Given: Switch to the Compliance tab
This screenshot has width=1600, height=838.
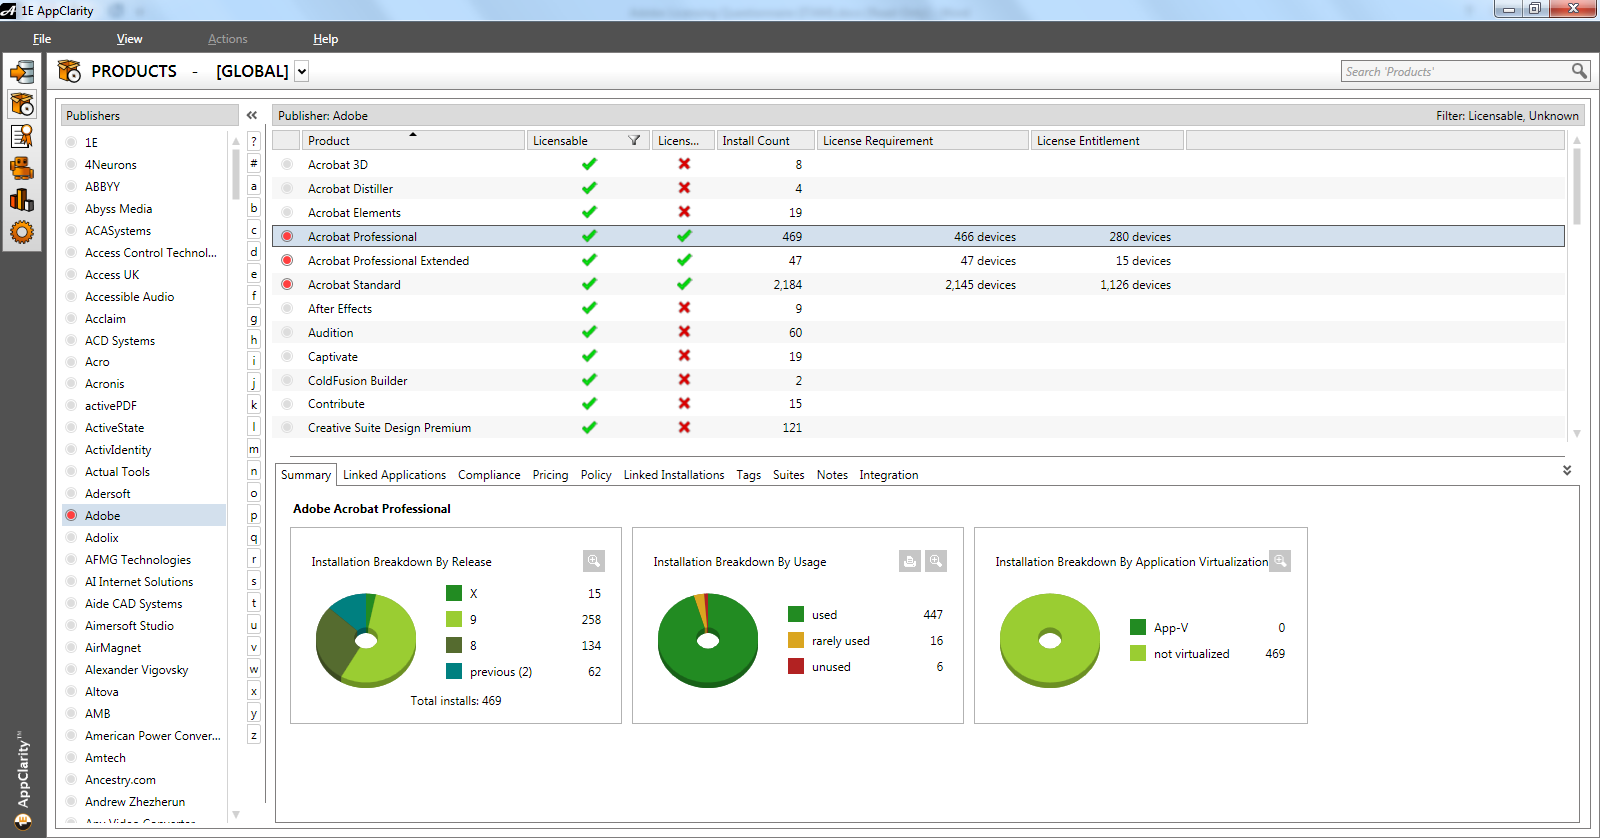Looking at the screenshot, I should coord(489,475).
